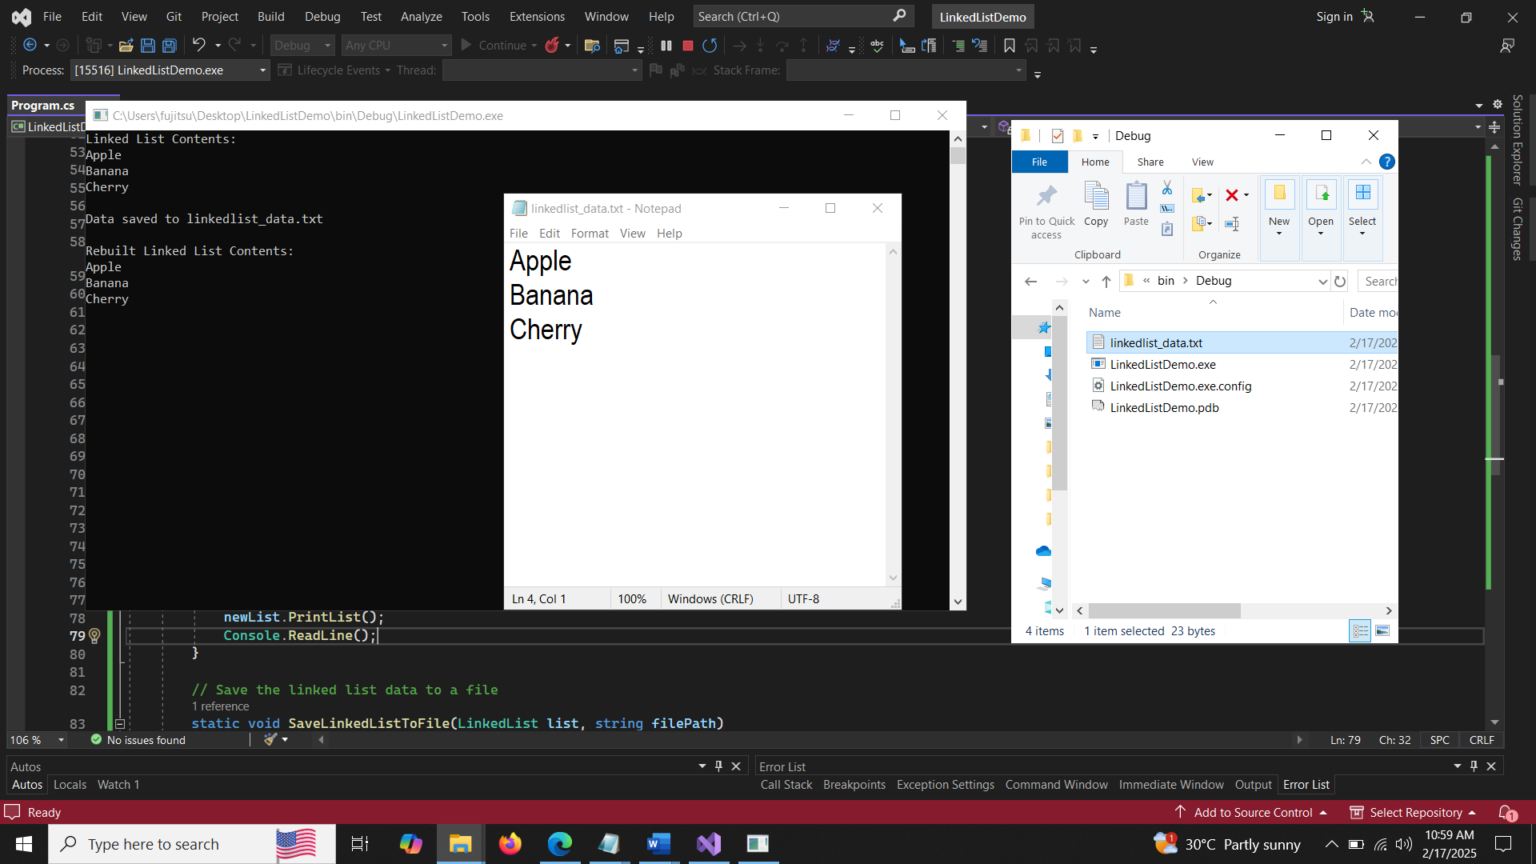Open the Debug menu

pyautogui.click(x=322, y=16)
